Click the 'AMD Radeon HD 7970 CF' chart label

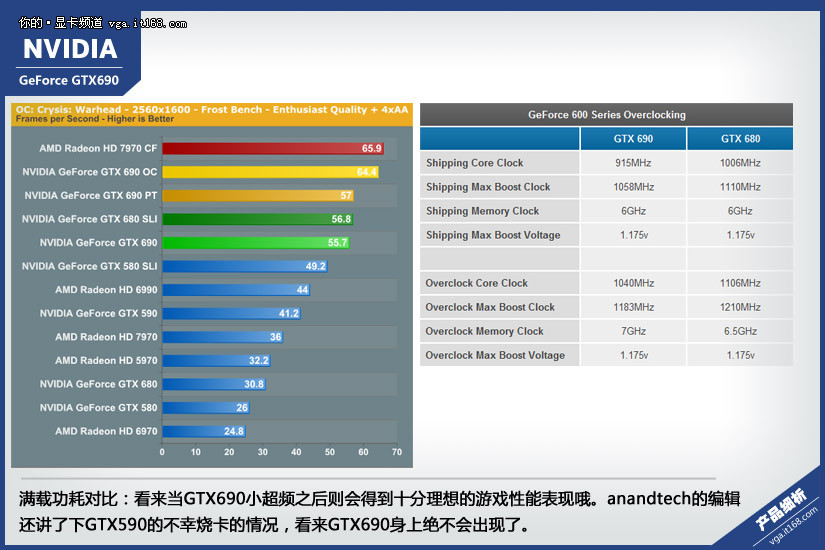[x=98, y=148]
